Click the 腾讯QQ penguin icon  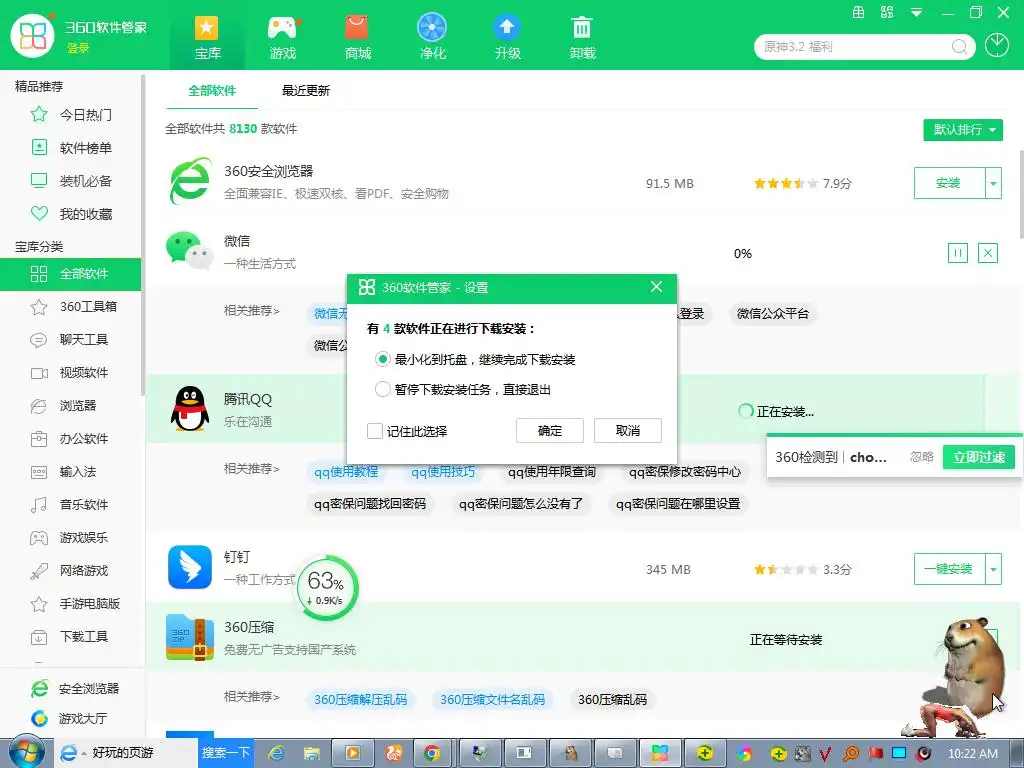click(x=190, y=409)
